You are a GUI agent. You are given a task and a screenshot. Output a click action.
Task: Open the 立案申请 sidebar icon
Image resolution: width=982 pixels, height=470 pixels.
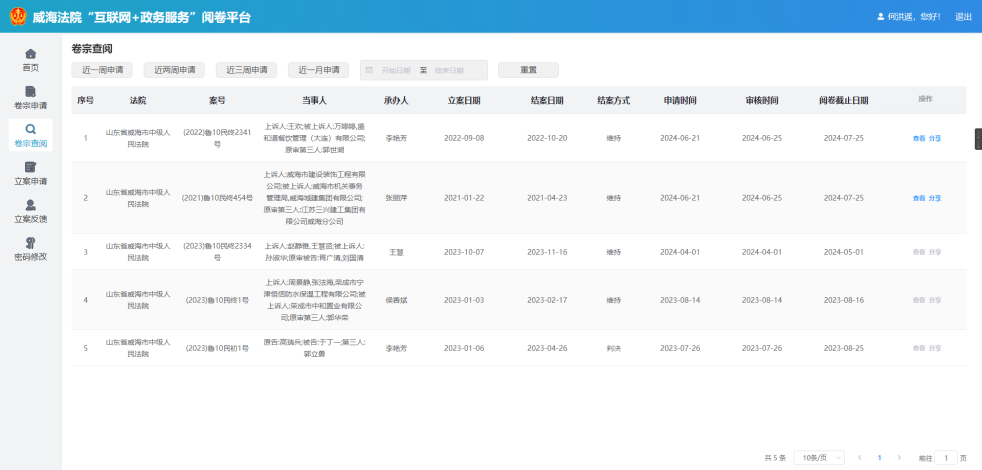coord(30,168)
